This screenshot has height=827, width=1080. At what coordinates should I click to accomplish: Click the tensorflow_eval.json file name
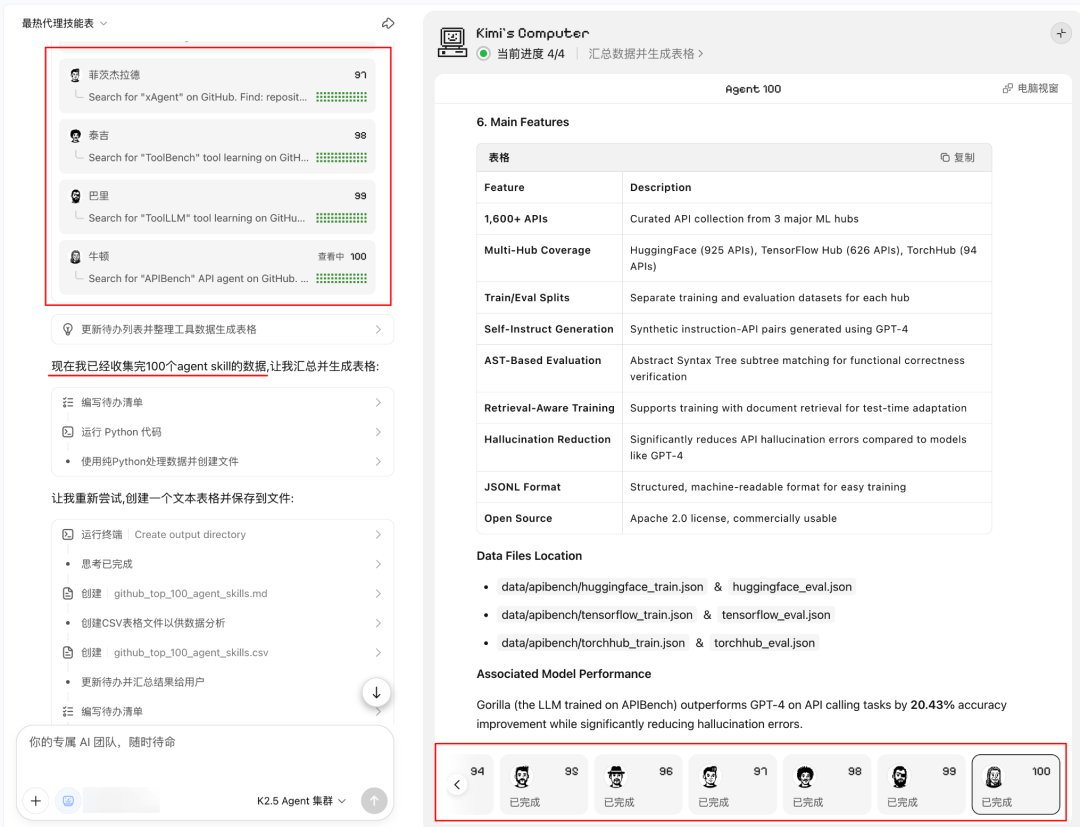[776, 615]
